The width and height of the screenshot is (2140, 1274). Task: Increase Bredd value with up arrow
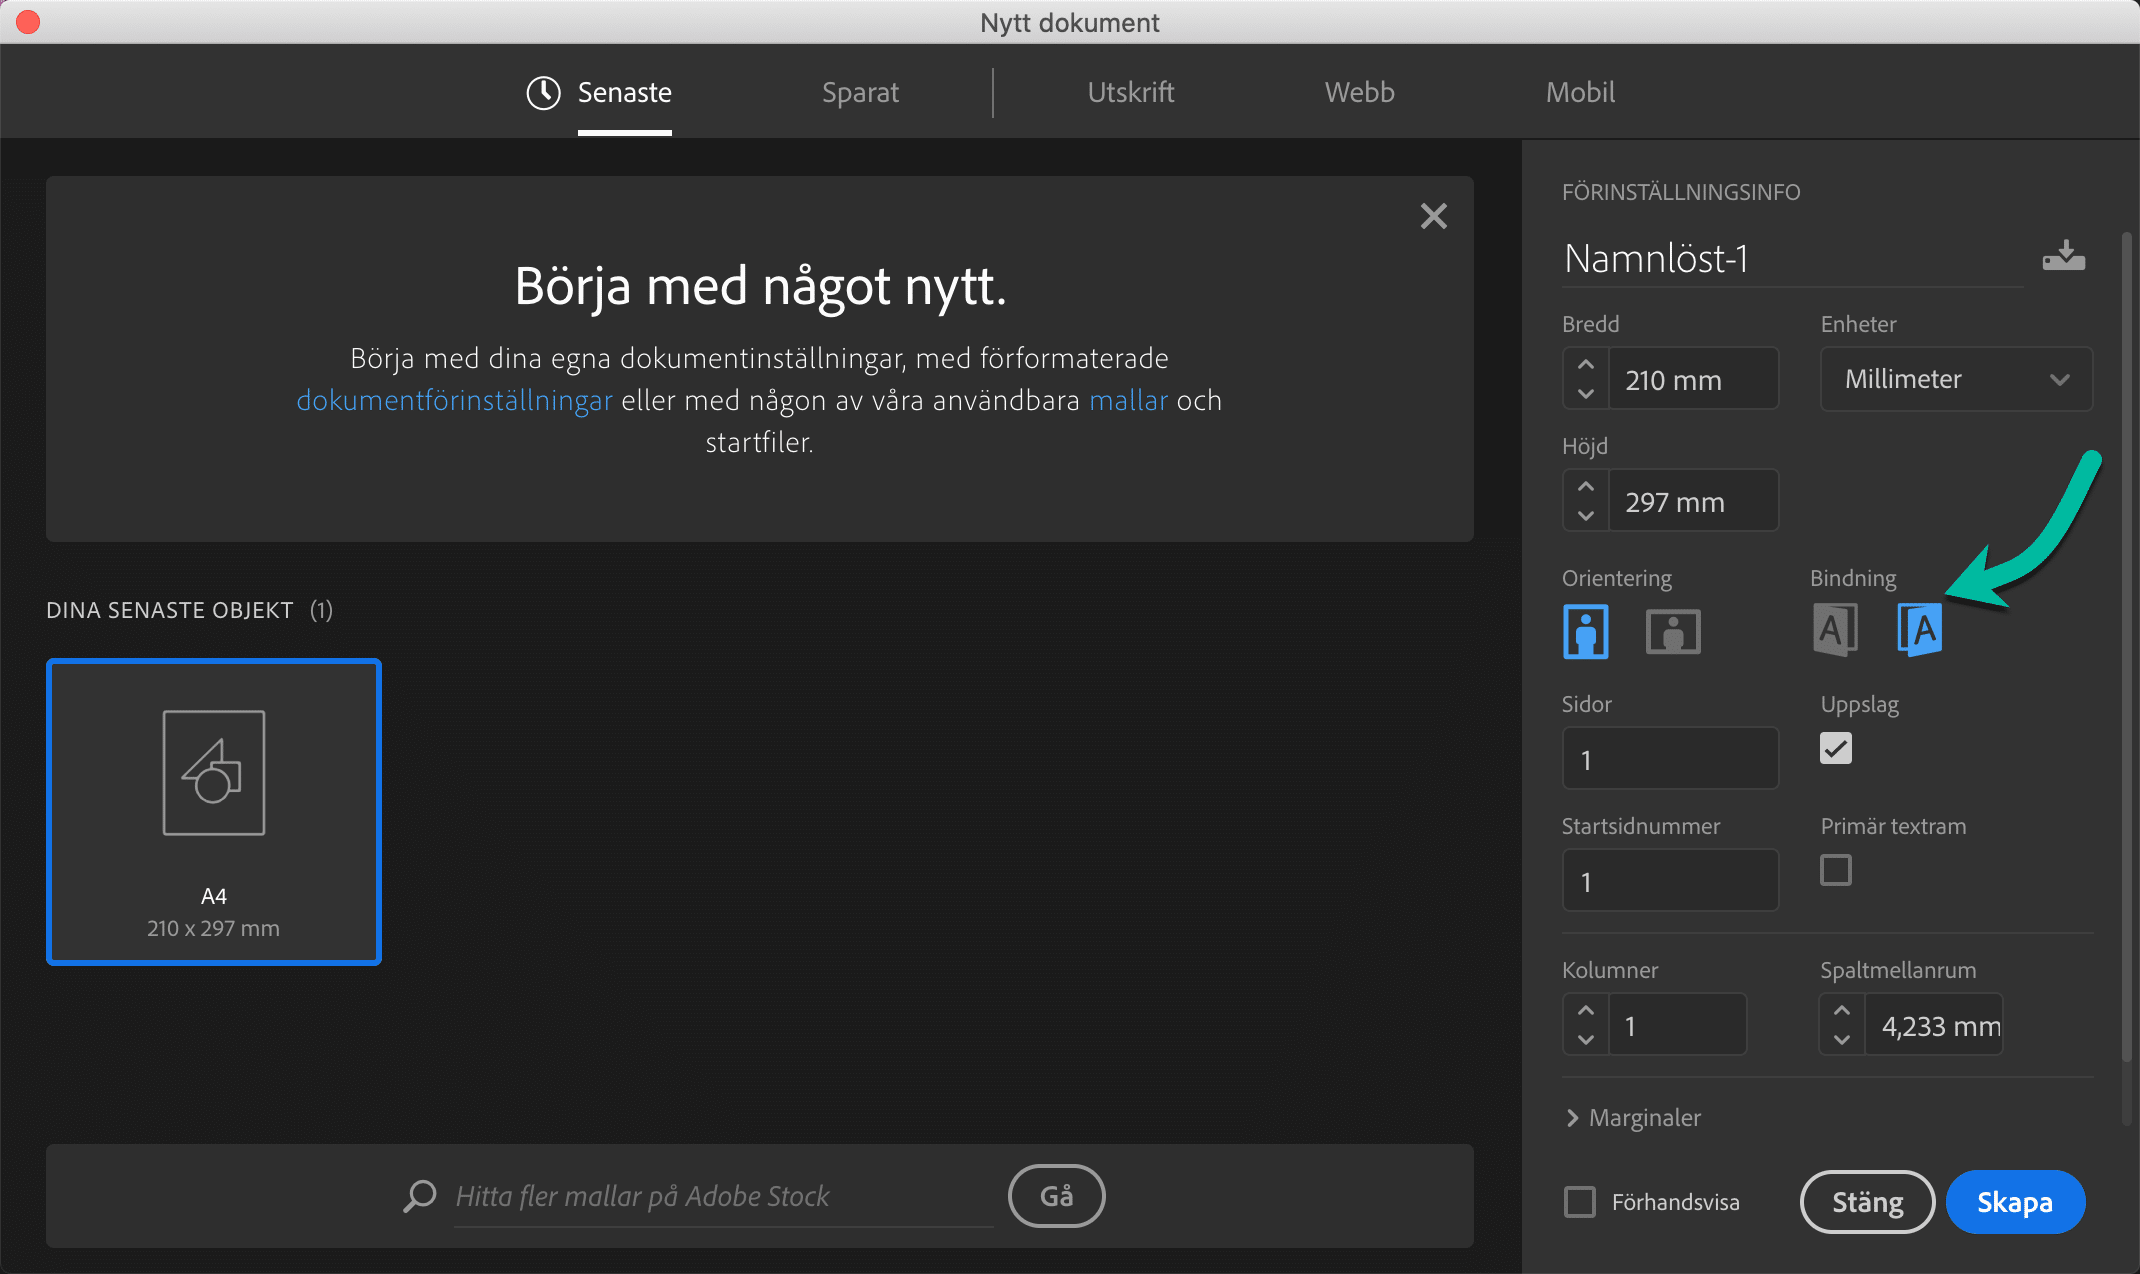tap(1586, 364)
